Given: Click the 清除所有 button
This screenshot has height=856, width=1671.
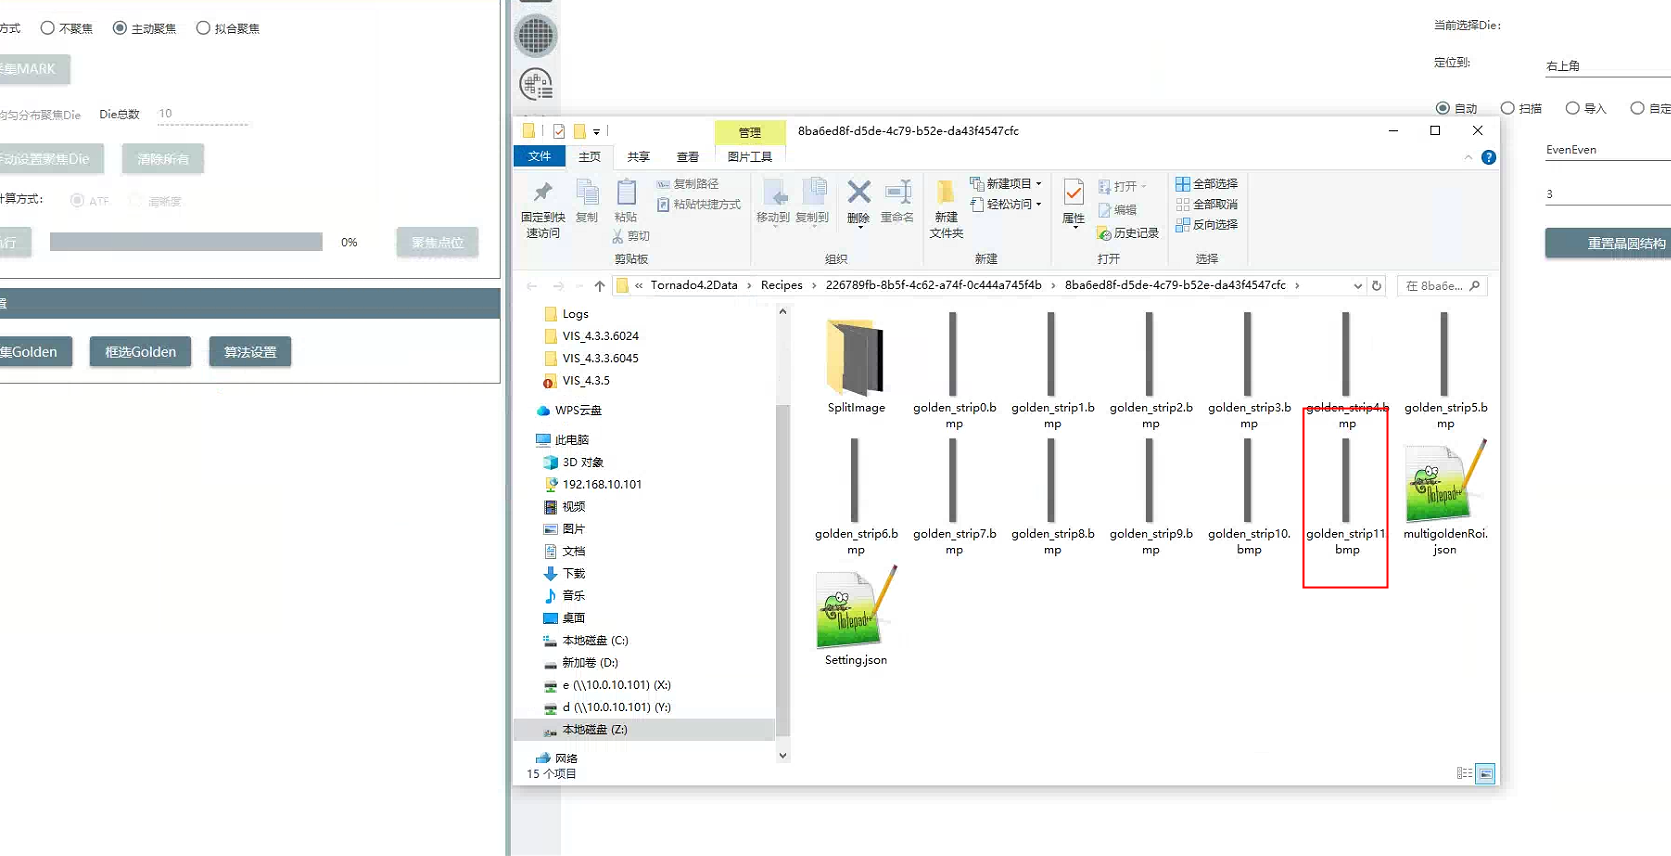Looking at the screenshot, I should click(x=163, y=159).
